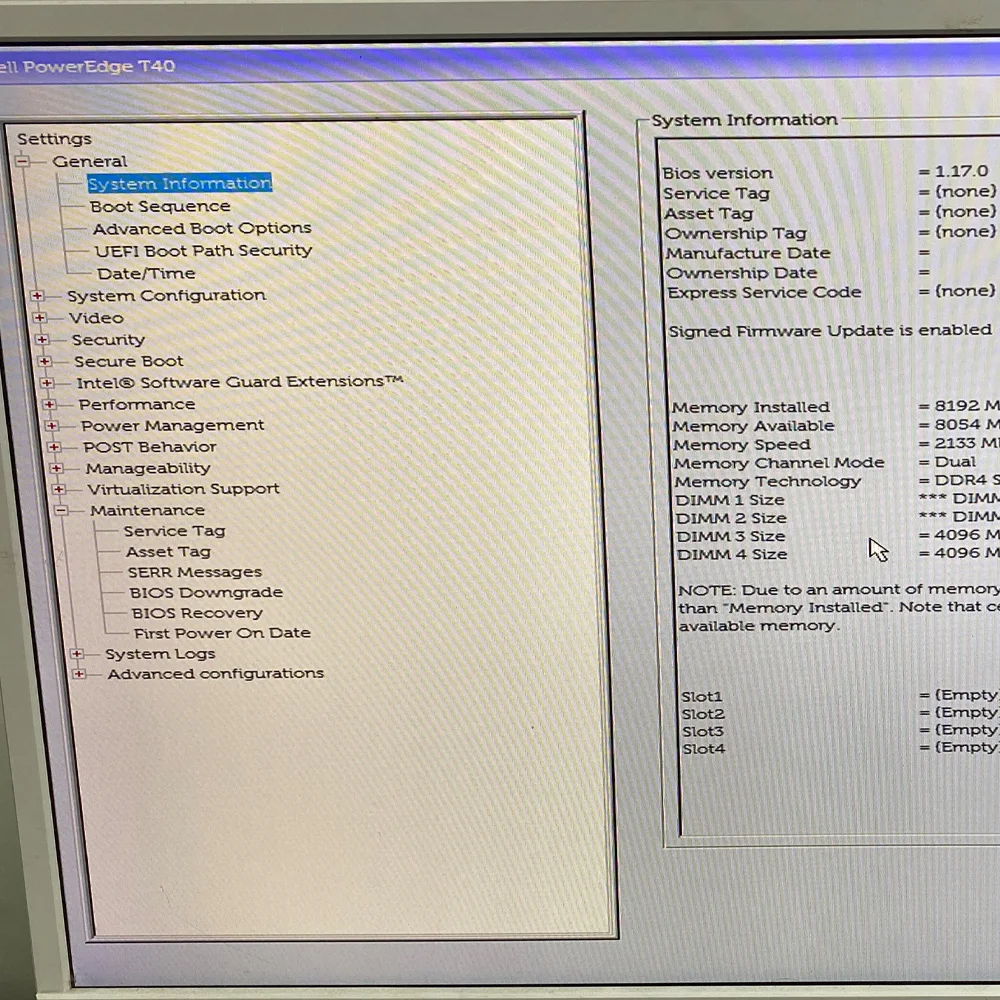Open Boot Sequence settings

(x=160, y=207)
